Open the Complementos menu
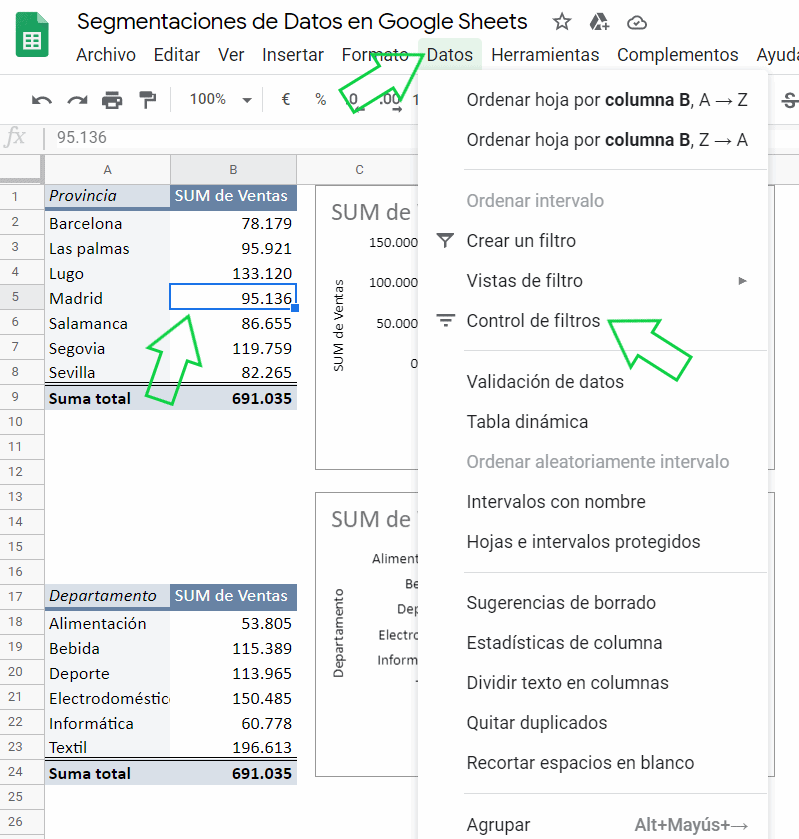This screenshot has width=799, height=839. click(678, 55)
